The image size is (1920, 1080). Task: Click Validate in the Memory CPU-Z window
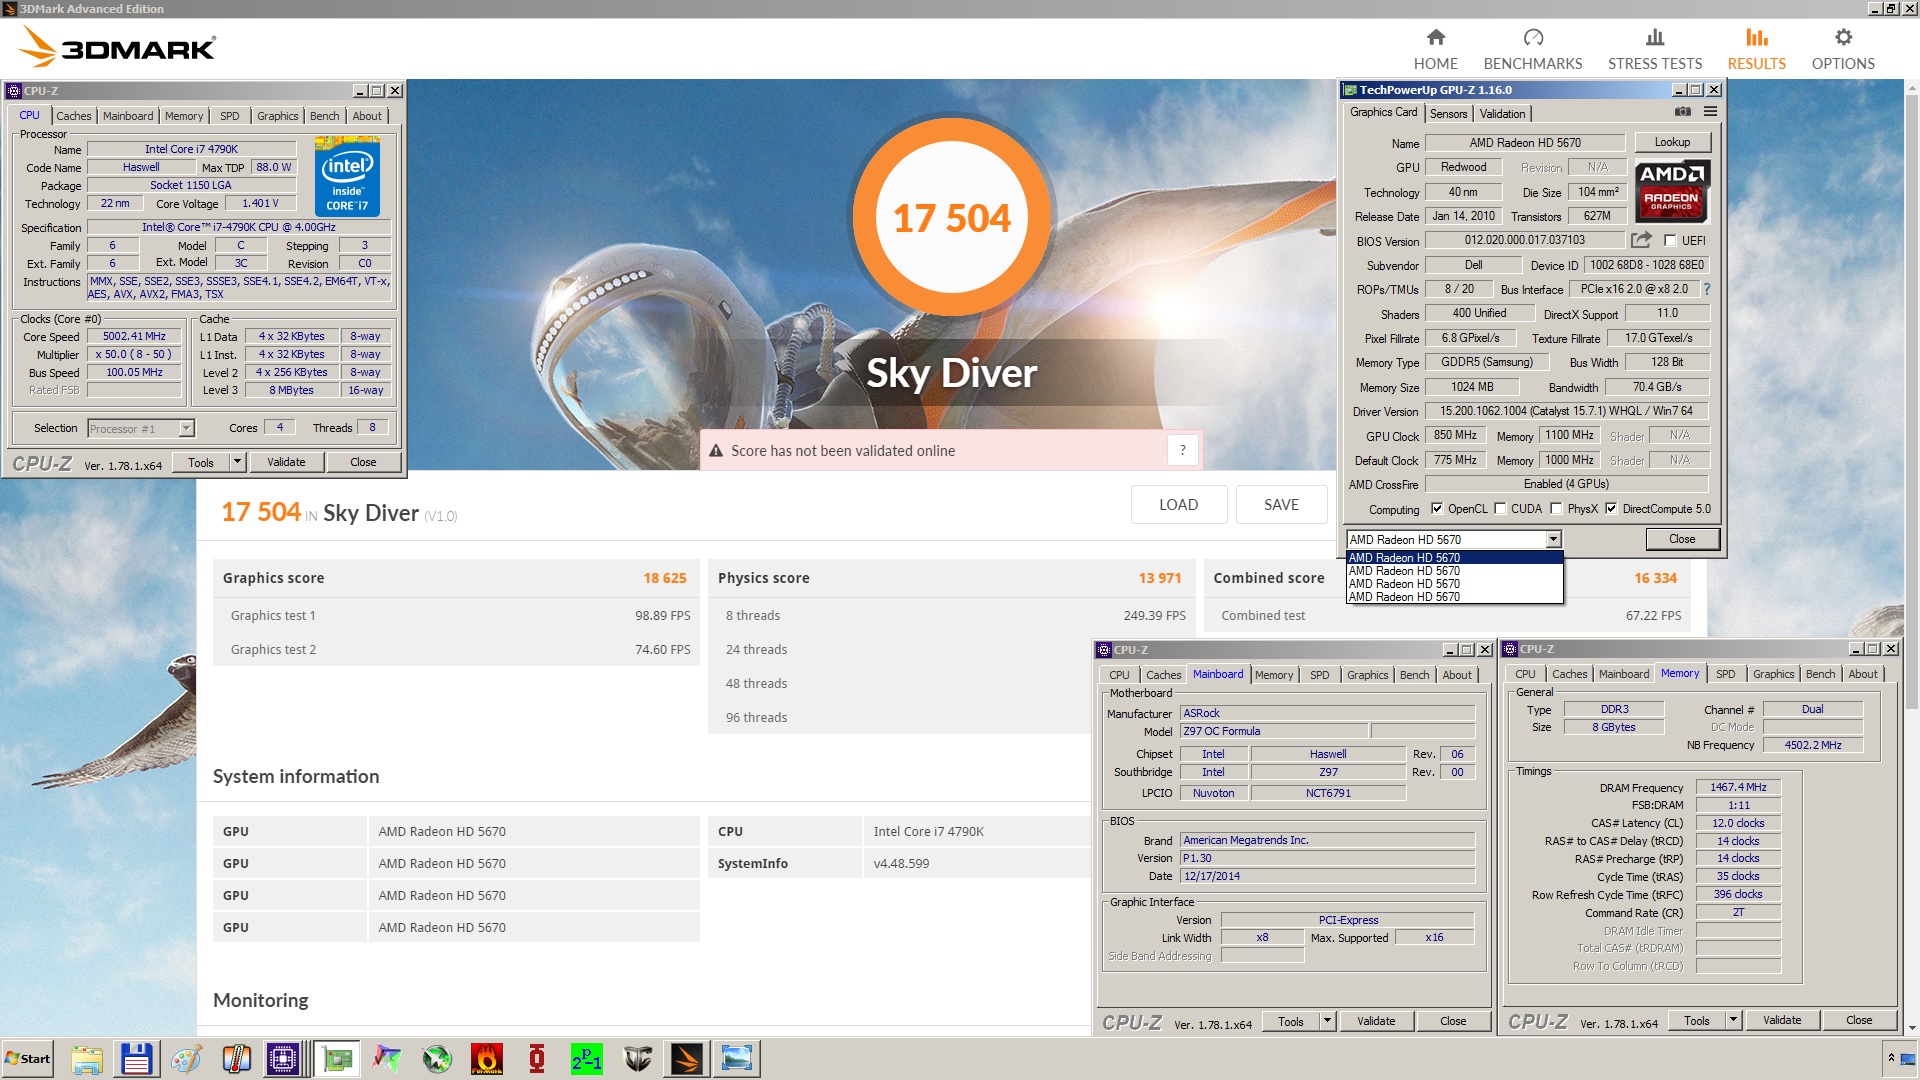coord(1782,1020)
